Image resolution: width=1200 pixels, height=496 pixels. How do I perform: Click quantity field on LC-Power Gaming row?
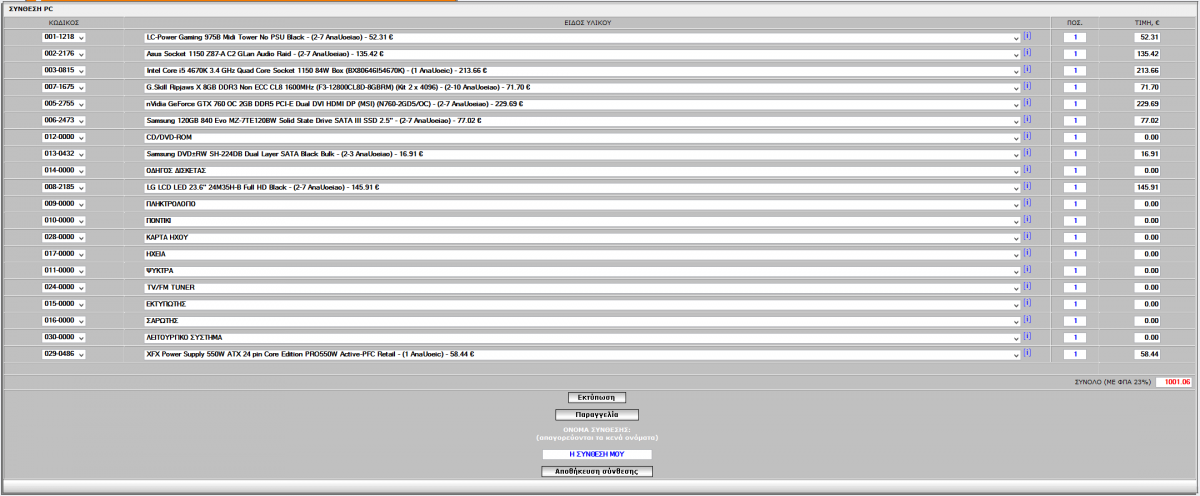click(1075, 37)
